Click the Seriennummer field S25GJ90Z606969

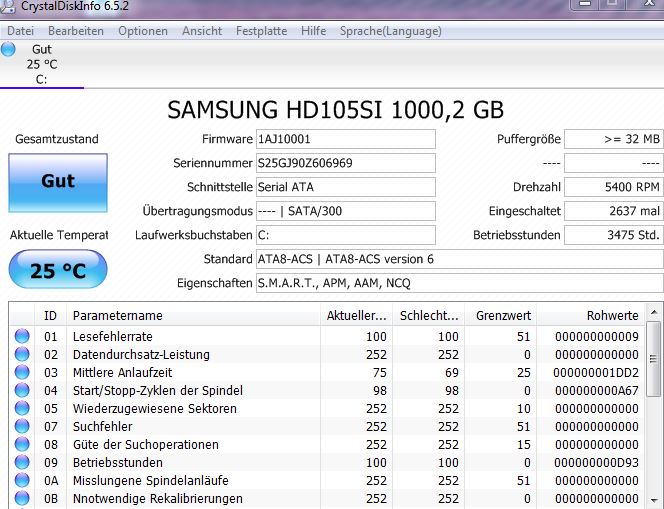click(x=346, y=163)
